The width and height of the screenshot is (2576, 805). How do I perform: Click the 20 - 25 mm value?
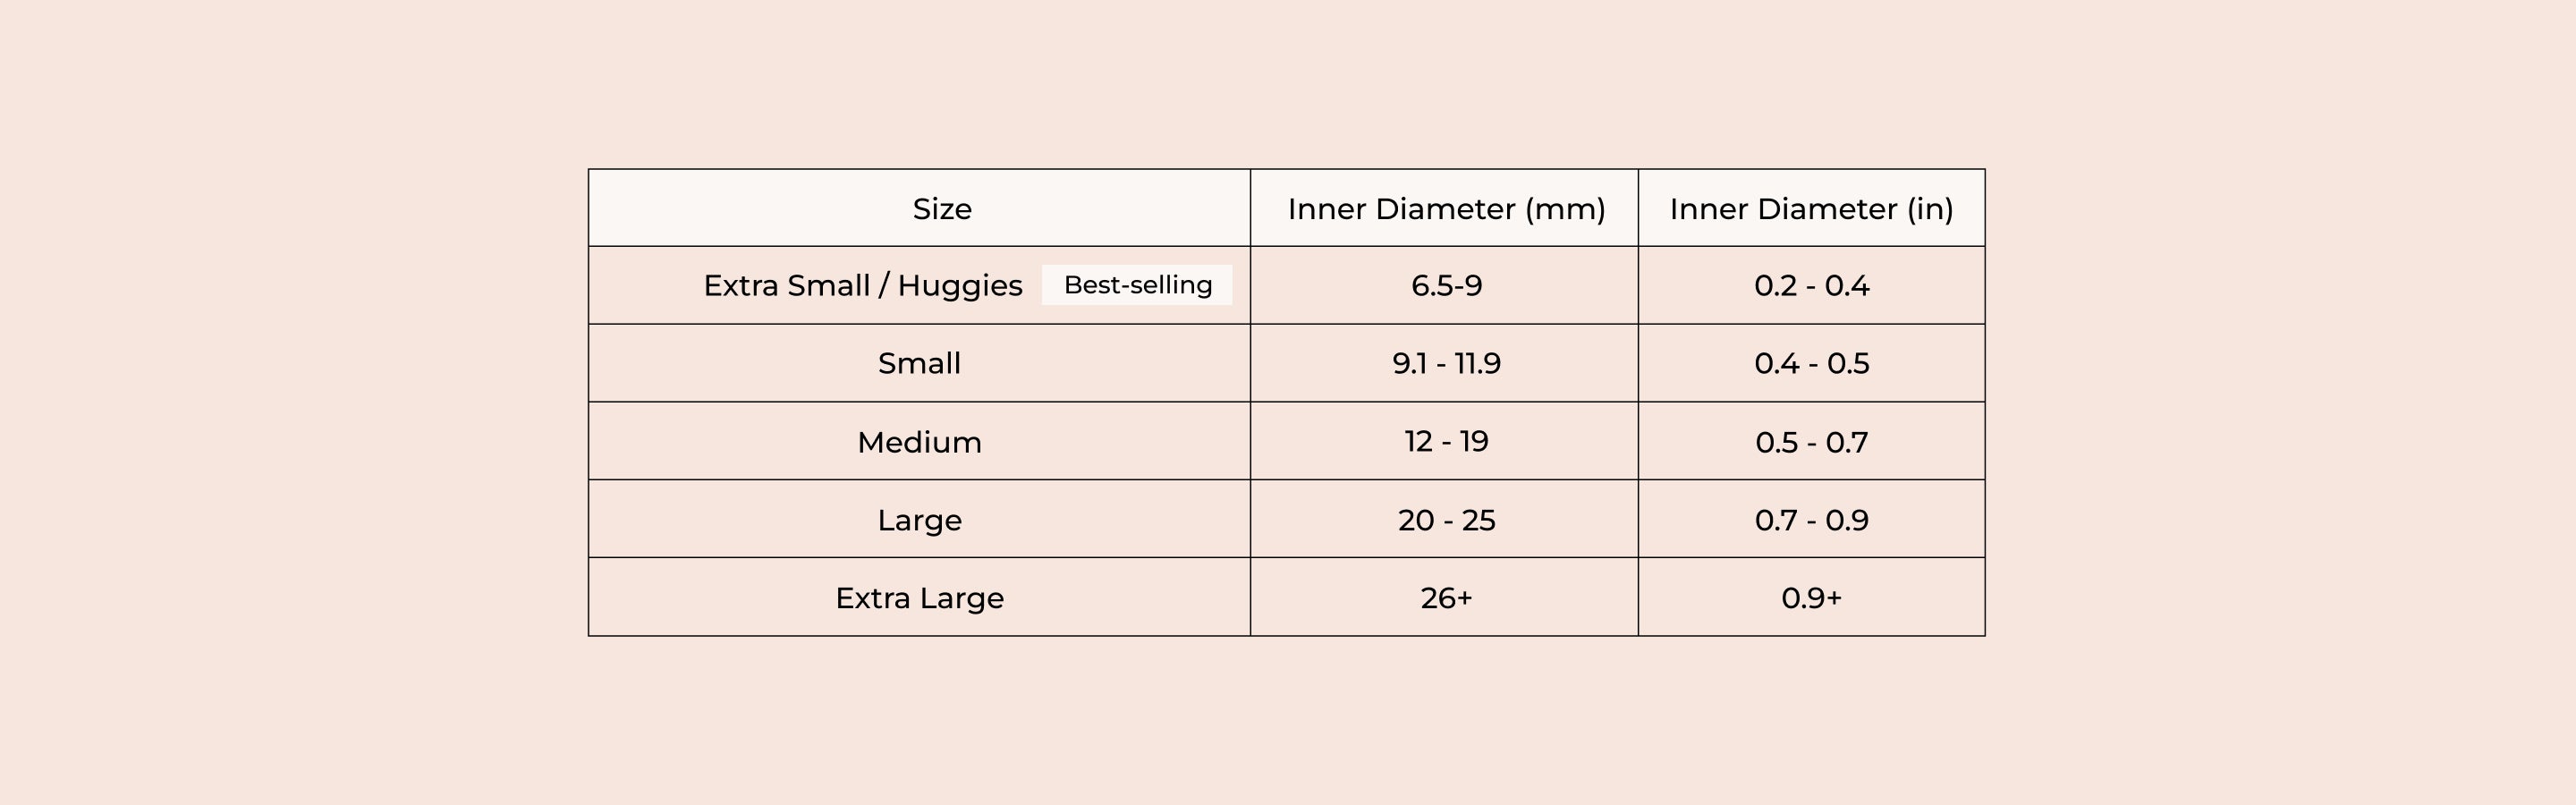(1446, 520)
